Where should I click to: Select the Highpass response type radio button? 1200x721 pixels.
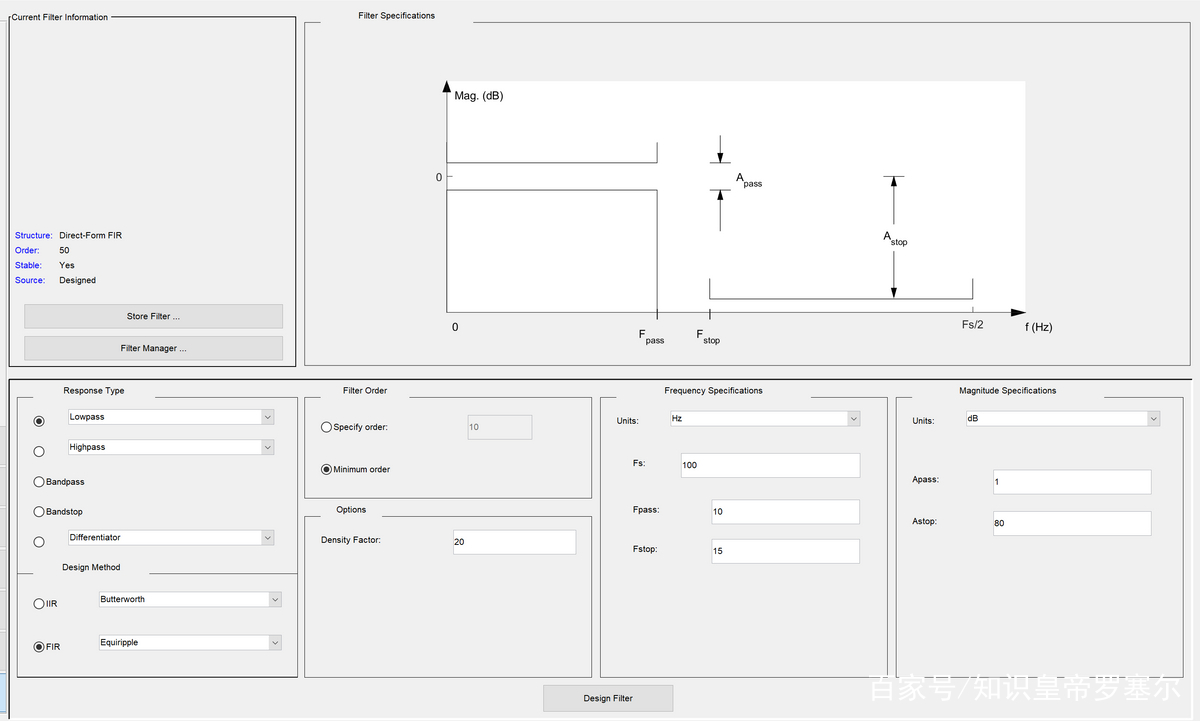point(39,451)
